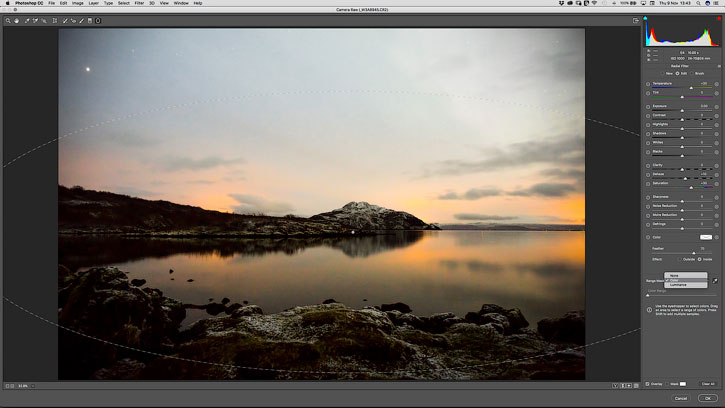The height and width of the screenshot is (408, 725).
Task: Click the plus icon beside Exposure
Action: (717, 107)
